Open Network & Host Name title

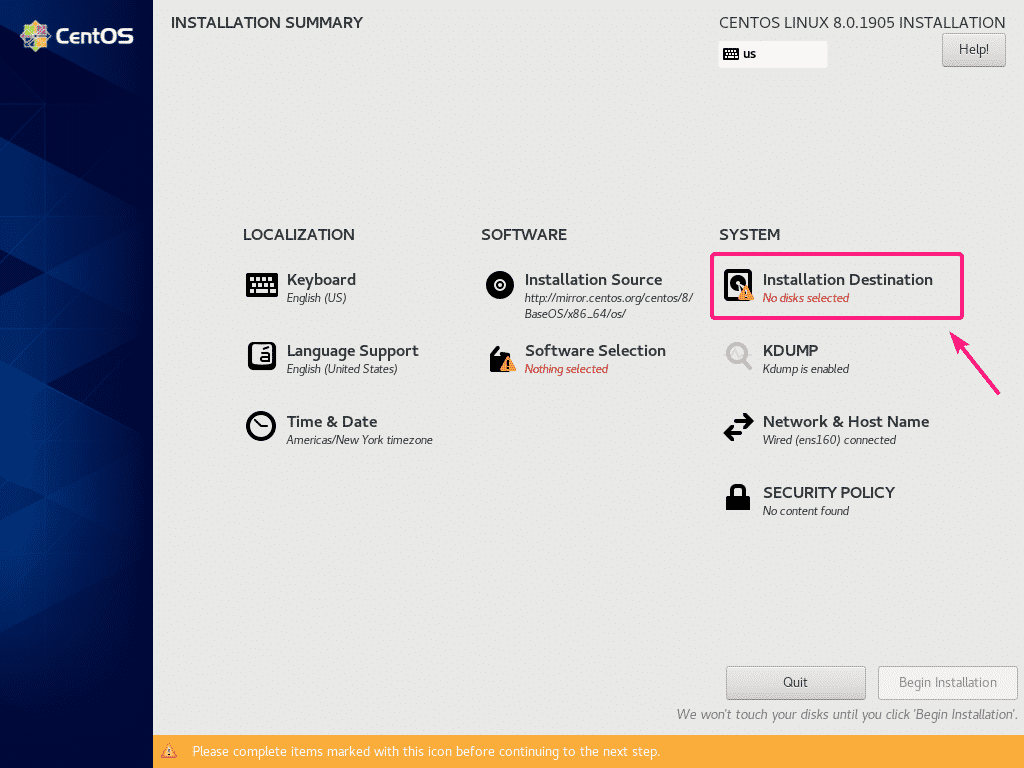pos(846,422)
